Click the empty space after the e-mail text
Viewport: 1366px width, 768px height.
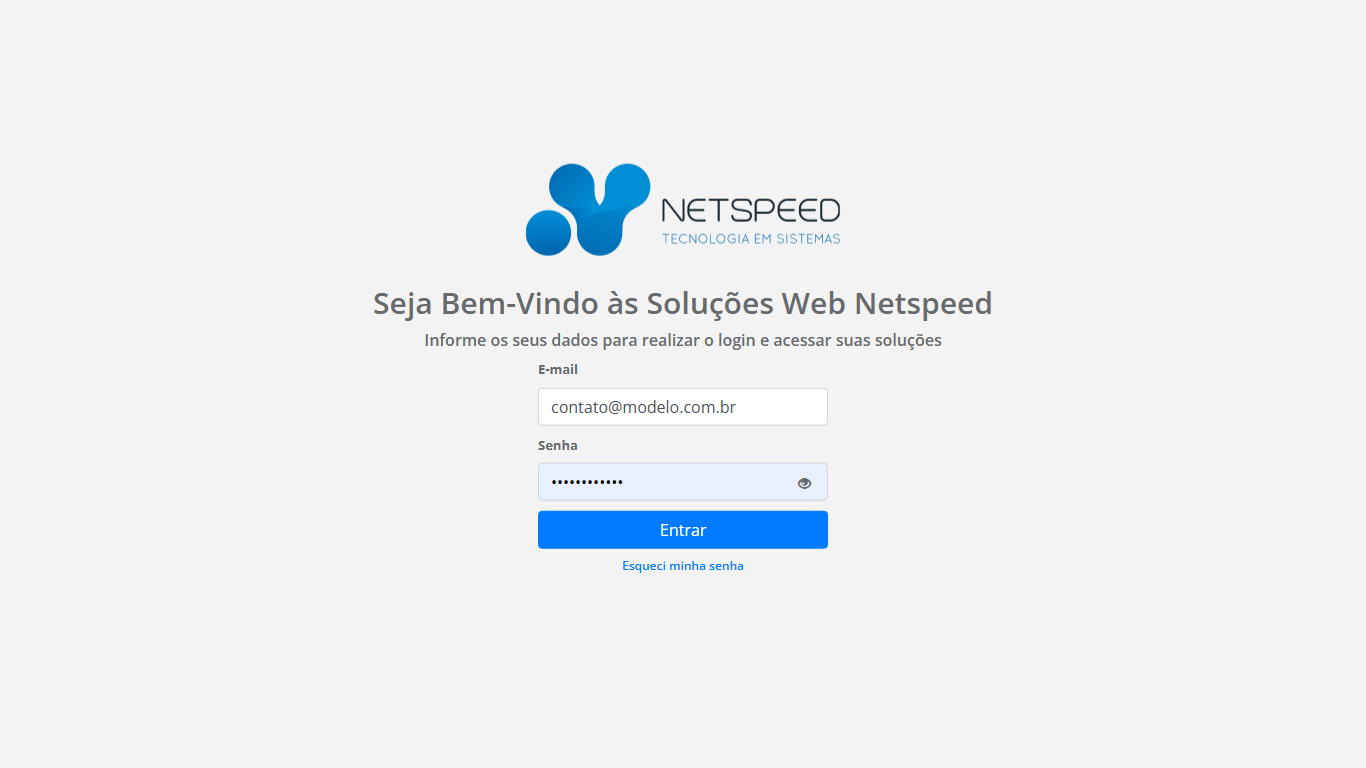pos(780,407)
